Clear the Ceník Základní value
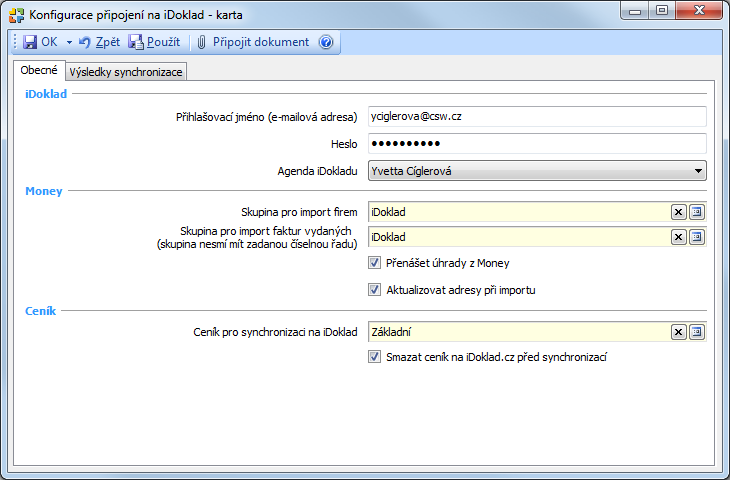The image size is (730, 480). point(679,332)
